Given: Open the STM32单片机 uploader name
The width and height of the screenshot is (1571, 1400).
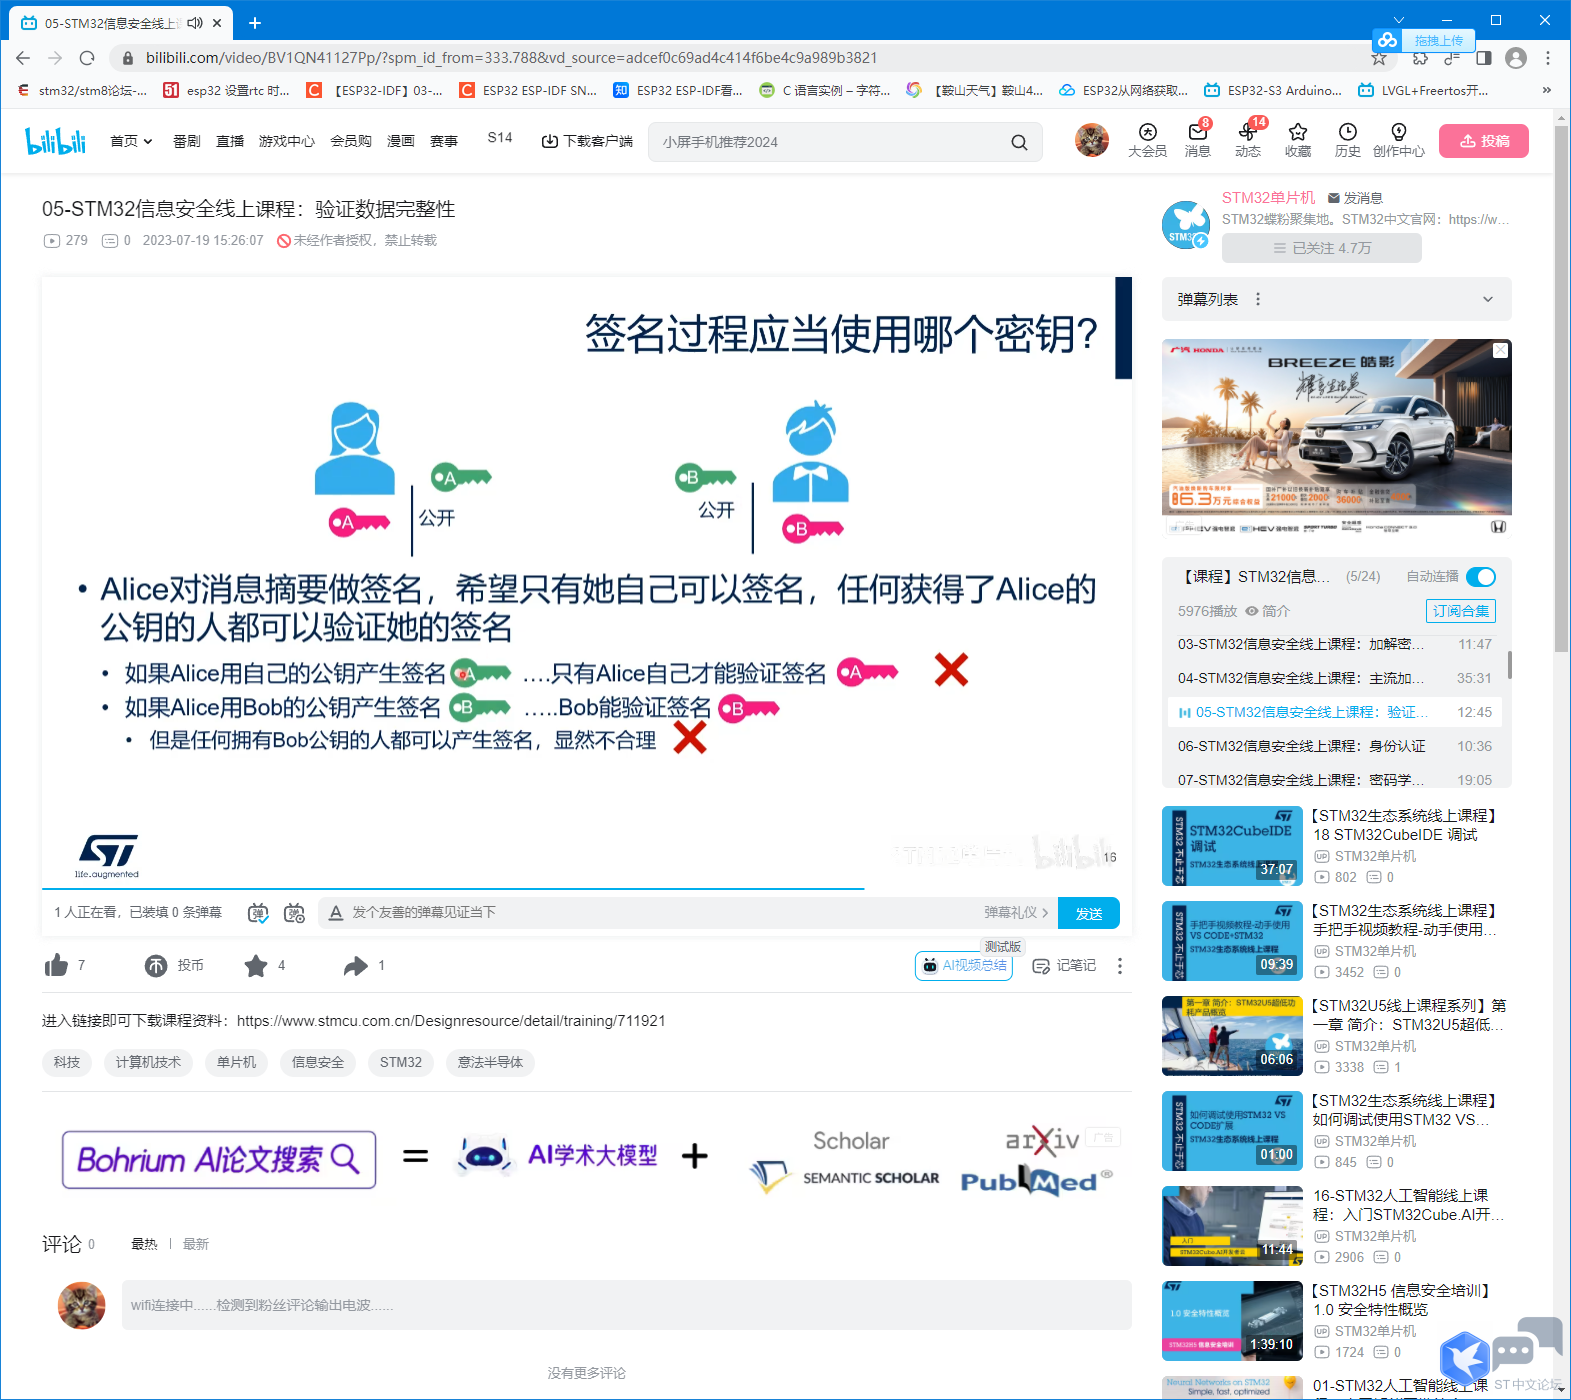Looking at the screenshot, I should click(1269, 197).
